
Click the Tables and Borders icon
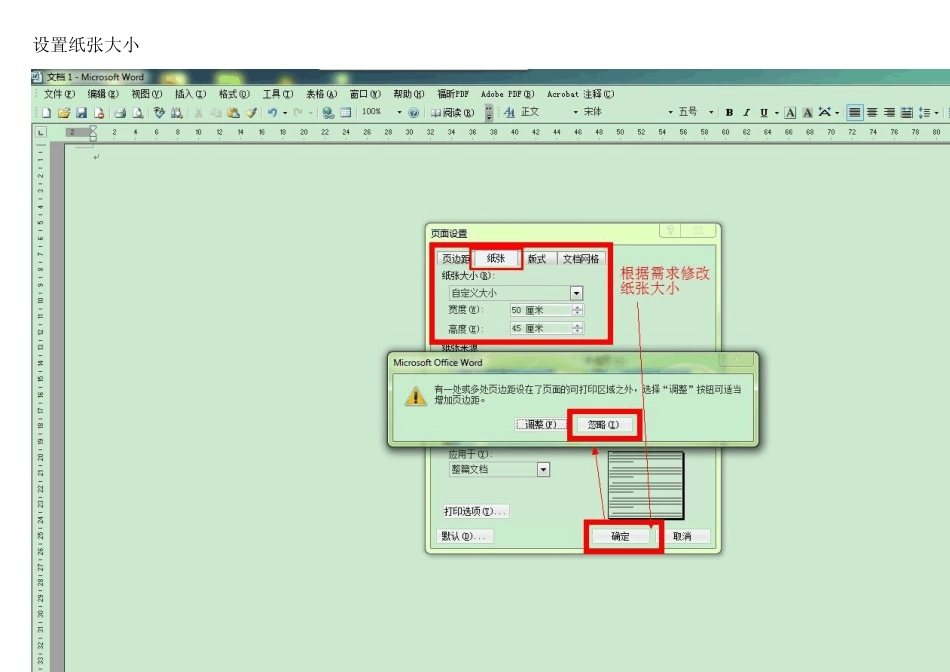[345, 113]
